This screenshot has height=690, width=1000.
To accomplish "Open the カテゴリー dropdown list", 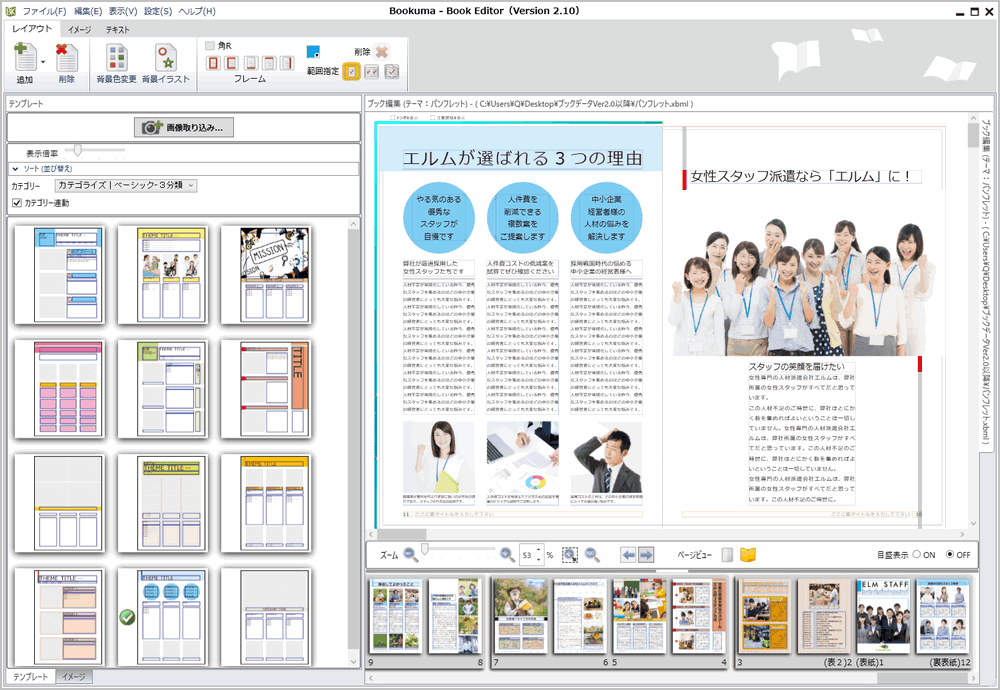I will point(190,185).
